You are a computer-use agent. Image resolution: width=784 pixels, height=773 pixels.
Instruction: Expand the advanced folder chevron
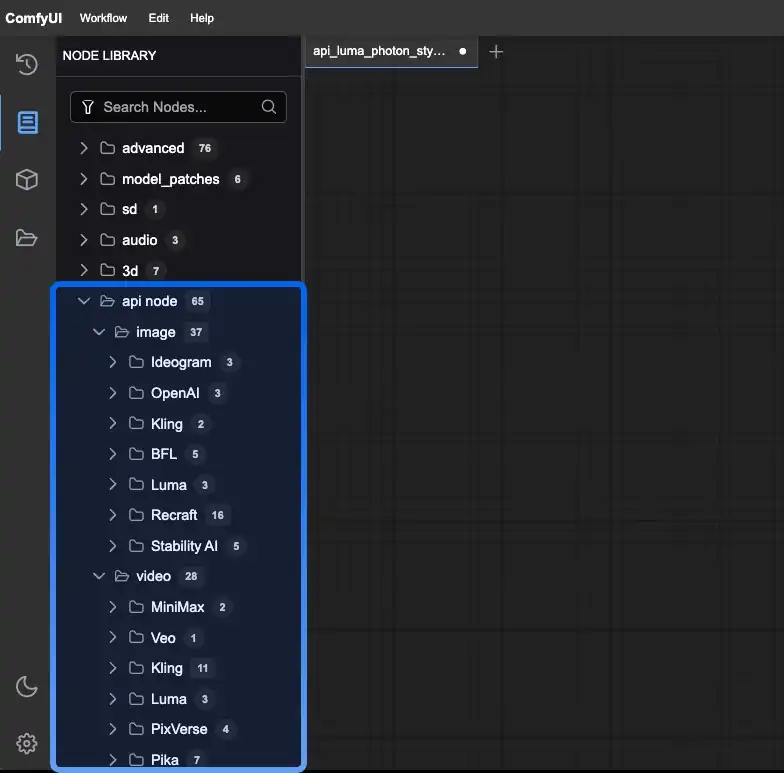[84, 148]
